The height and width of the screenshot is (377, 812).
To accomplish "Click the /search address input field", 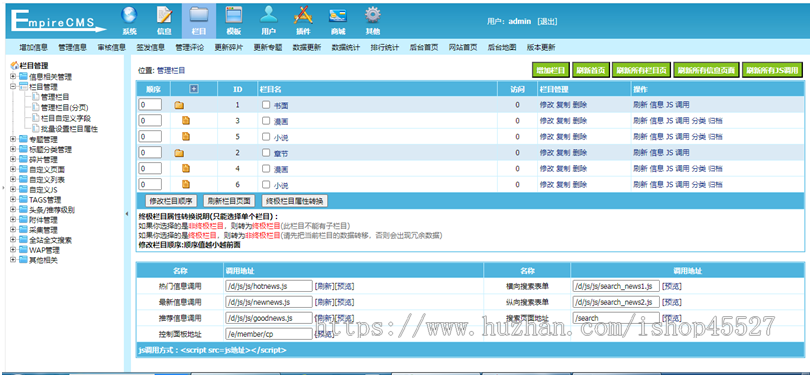I will tap(616, 318).
